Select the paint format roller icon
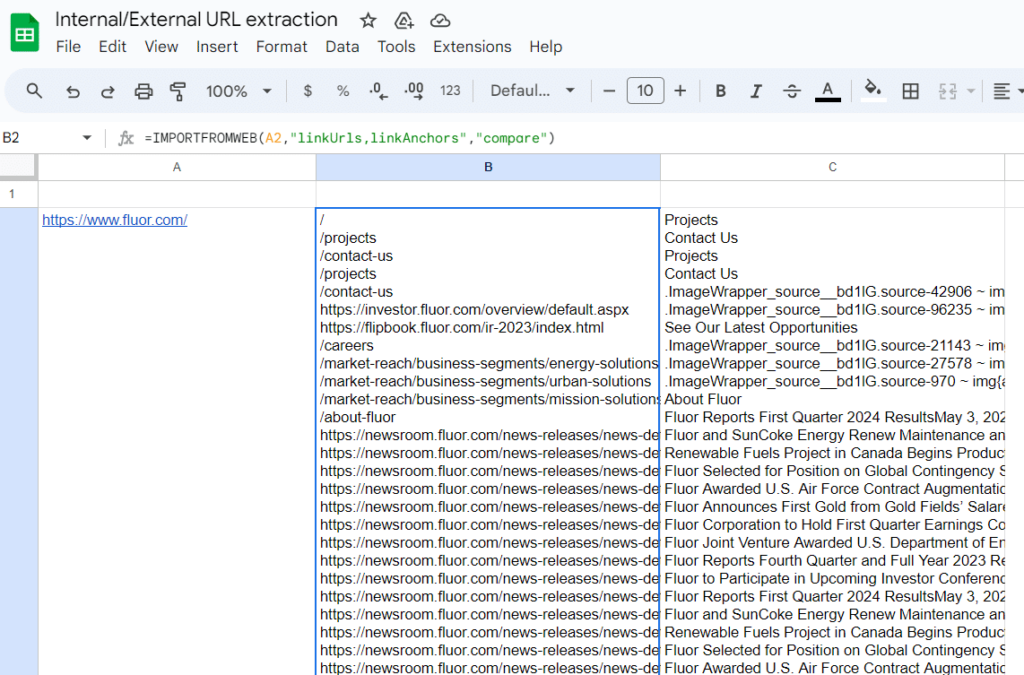 [x=178, y=91]
